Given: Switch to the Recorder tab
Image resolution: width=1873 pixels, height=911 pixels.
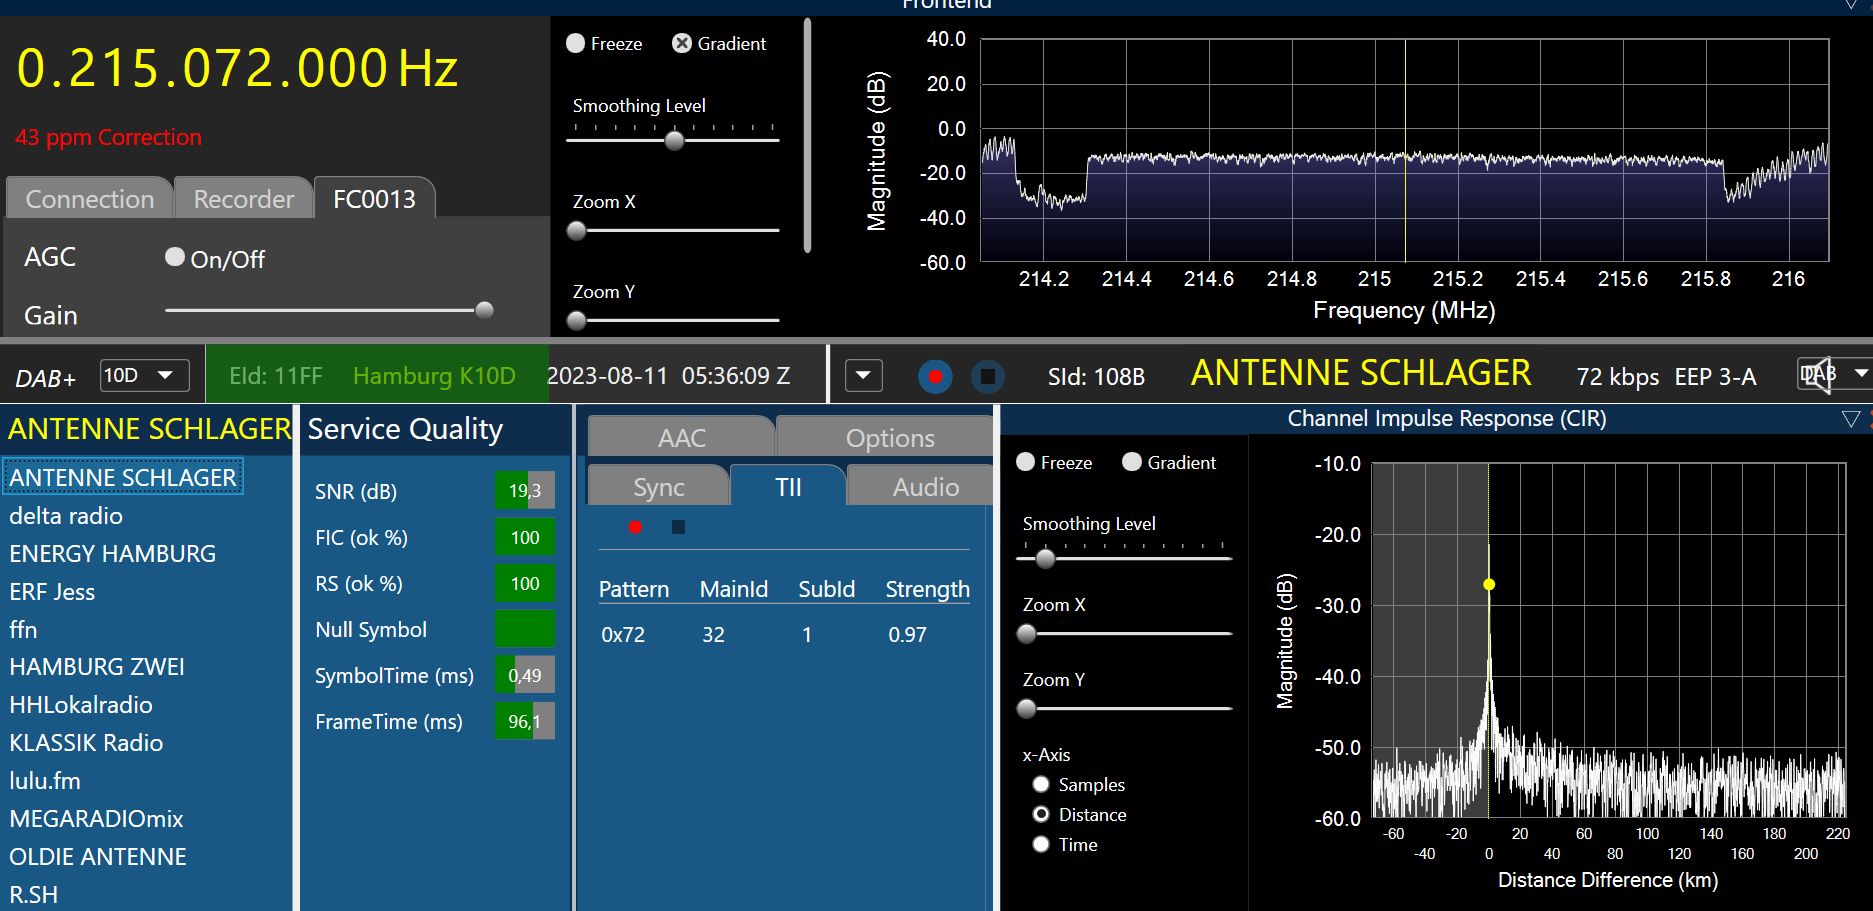Looking at the screenshot, I should [244, 199].
